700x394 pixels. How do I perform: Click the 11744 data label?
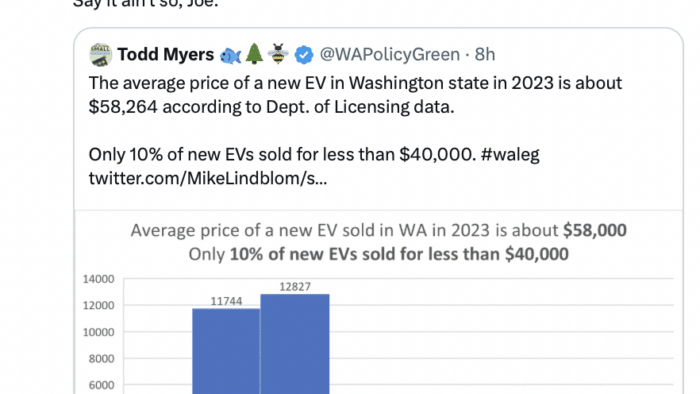(226, 301)
